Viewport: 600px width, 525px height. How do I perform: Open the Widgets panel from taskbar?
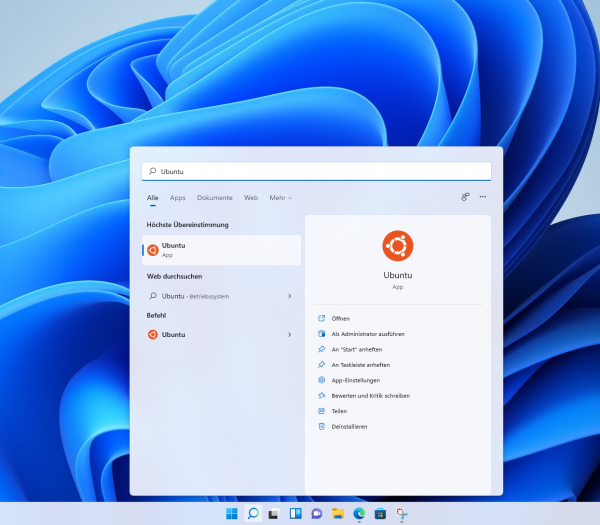click(295, 513)
